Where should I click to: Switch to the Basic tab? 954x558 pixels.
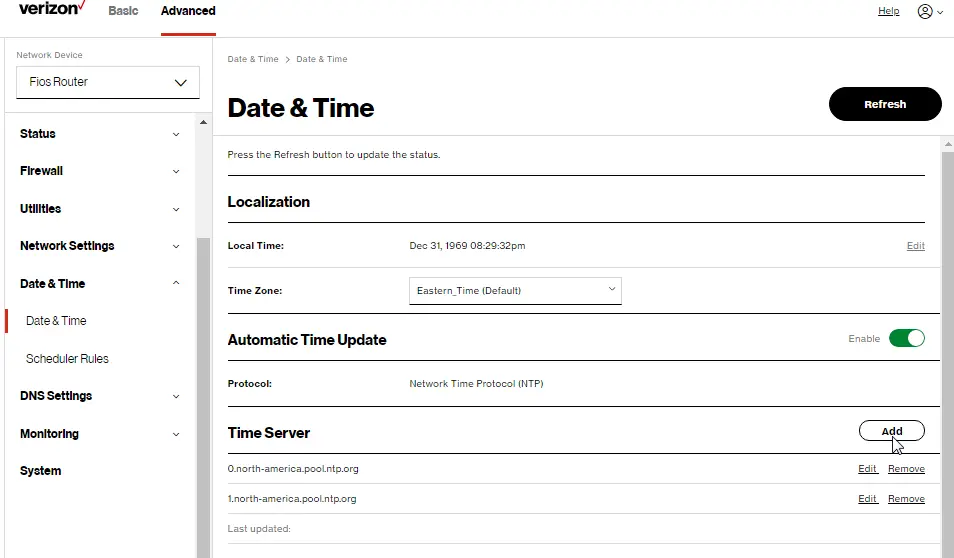tap(123, 11)
